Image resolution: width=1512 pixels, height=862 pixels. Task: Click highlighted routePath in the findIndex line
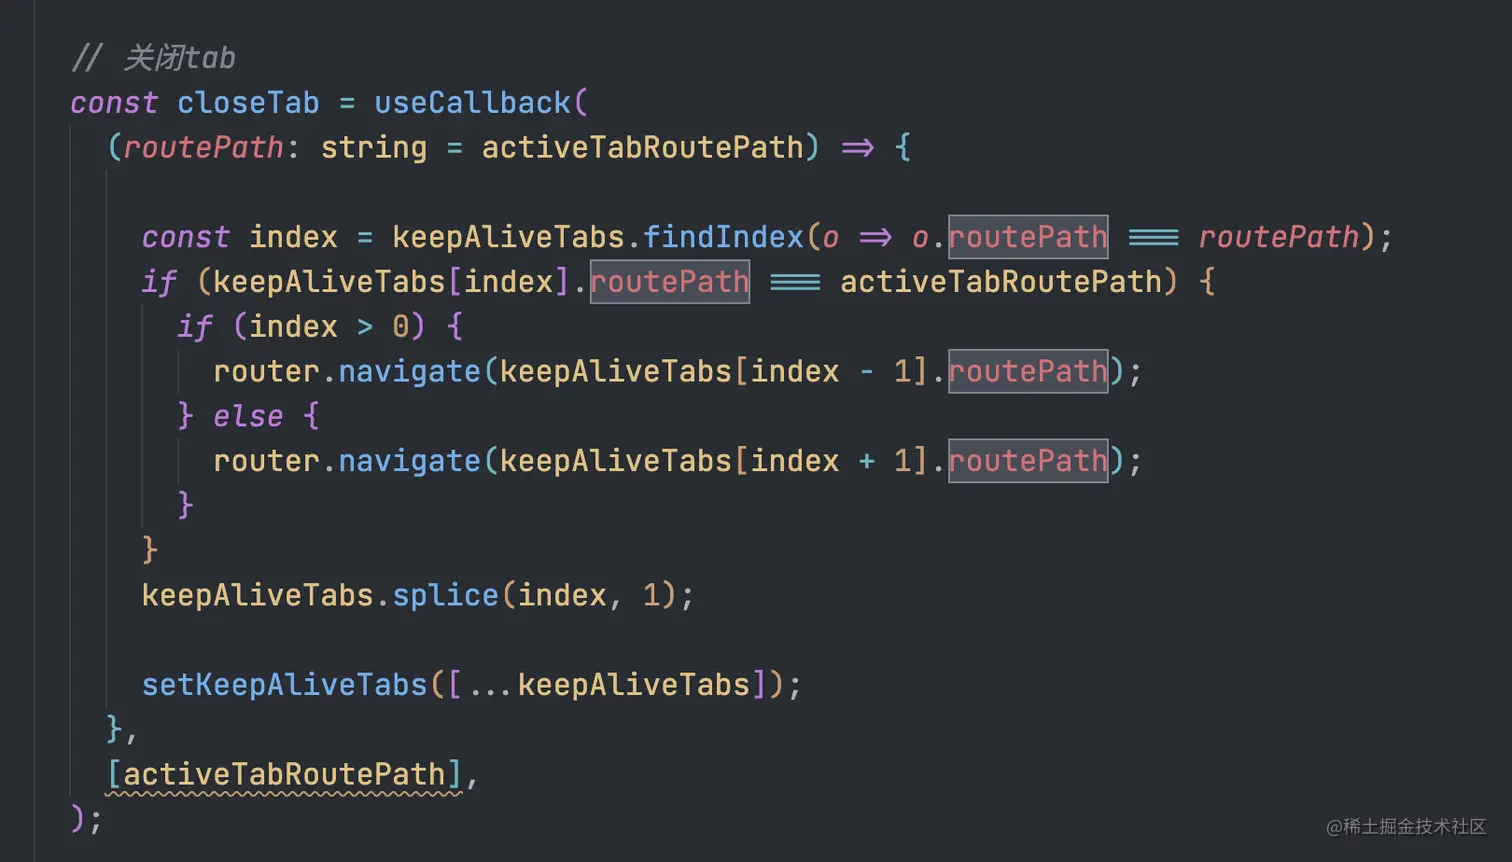pos(1028,237)
